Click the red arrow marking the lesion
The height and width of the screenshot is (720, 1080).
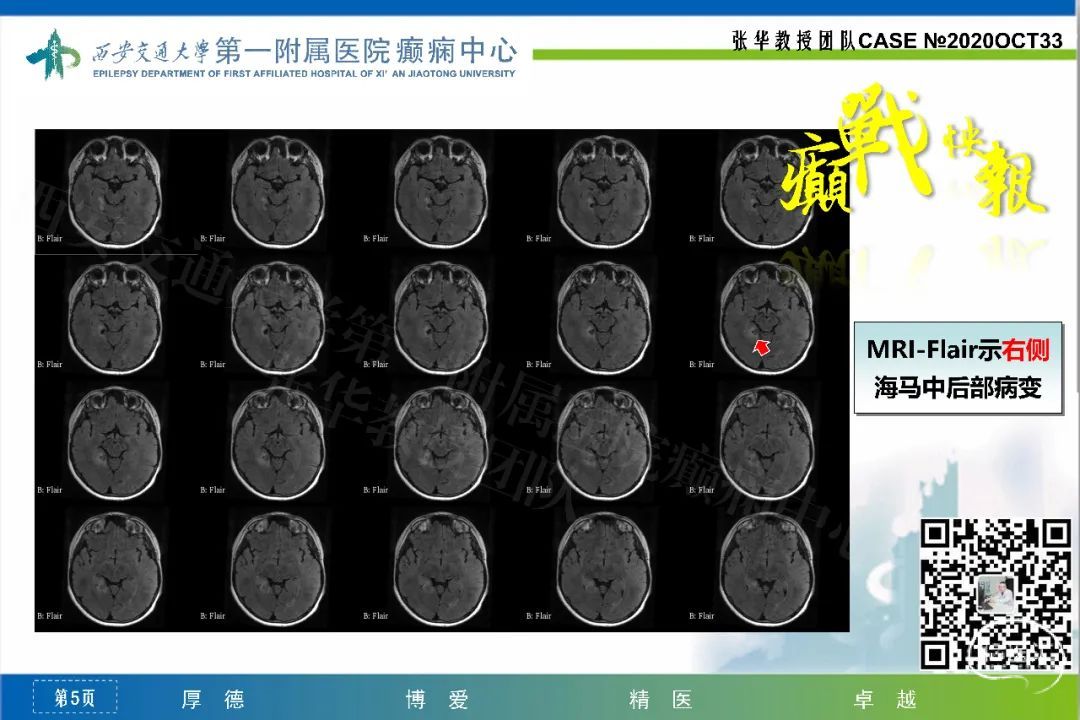763,347
